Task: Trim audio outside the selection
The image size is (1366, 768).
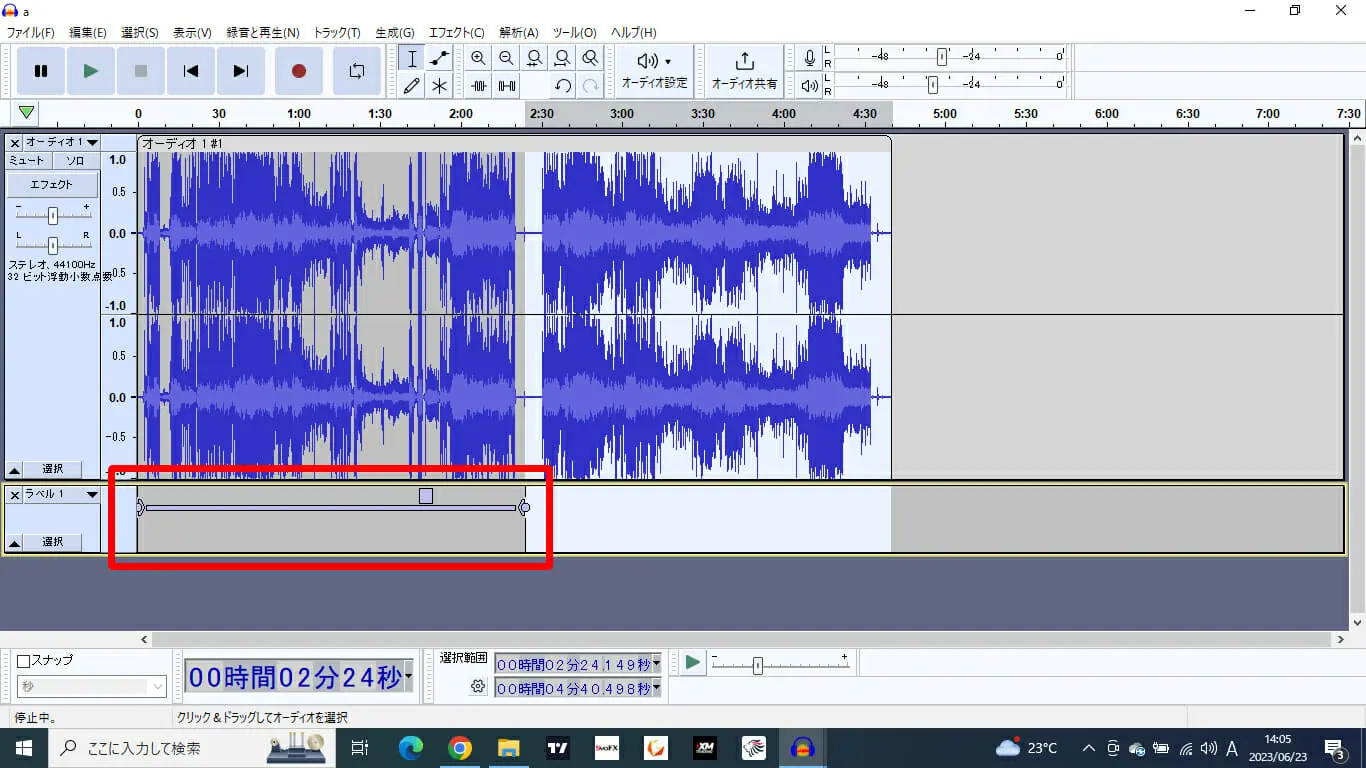Action: (x=479, y=86)
